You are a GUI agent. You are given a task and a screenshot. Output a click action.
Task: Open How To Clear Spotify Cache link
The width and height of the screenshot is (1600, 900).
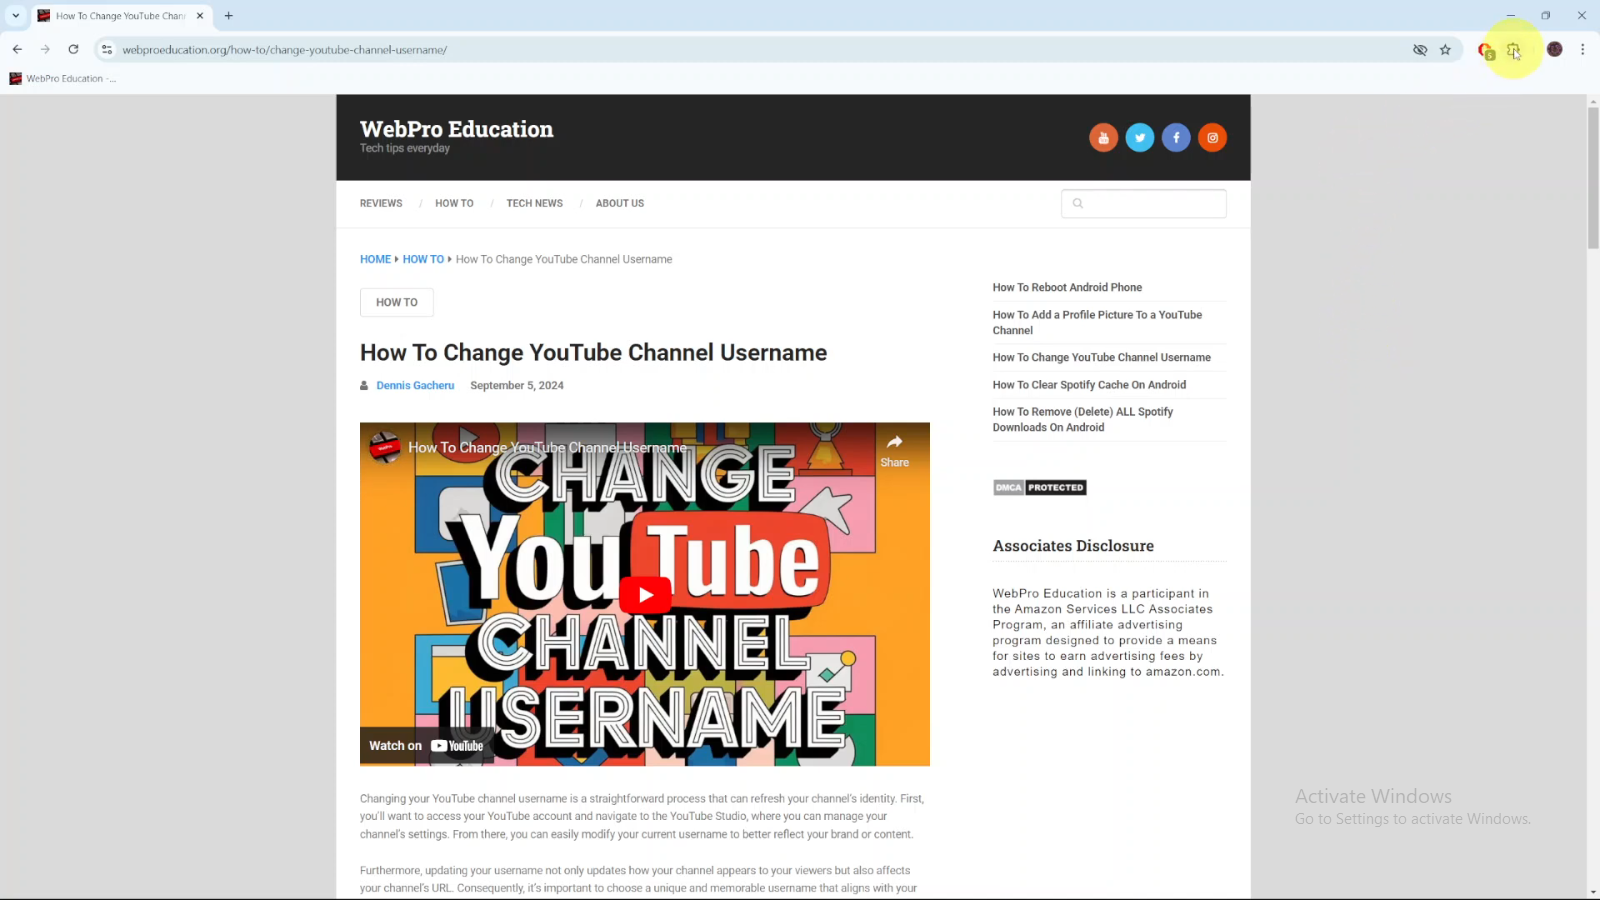(1089, 385)
